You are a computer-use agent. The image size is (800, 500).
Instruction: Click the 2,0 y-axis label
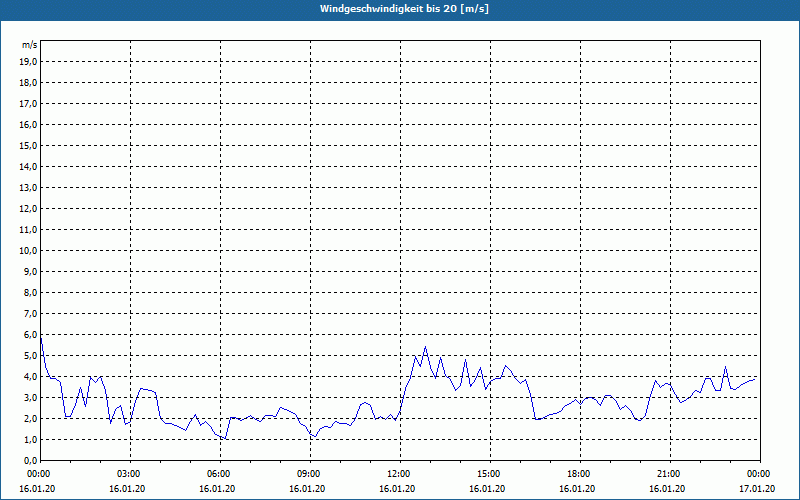click(x=30, y=418)
